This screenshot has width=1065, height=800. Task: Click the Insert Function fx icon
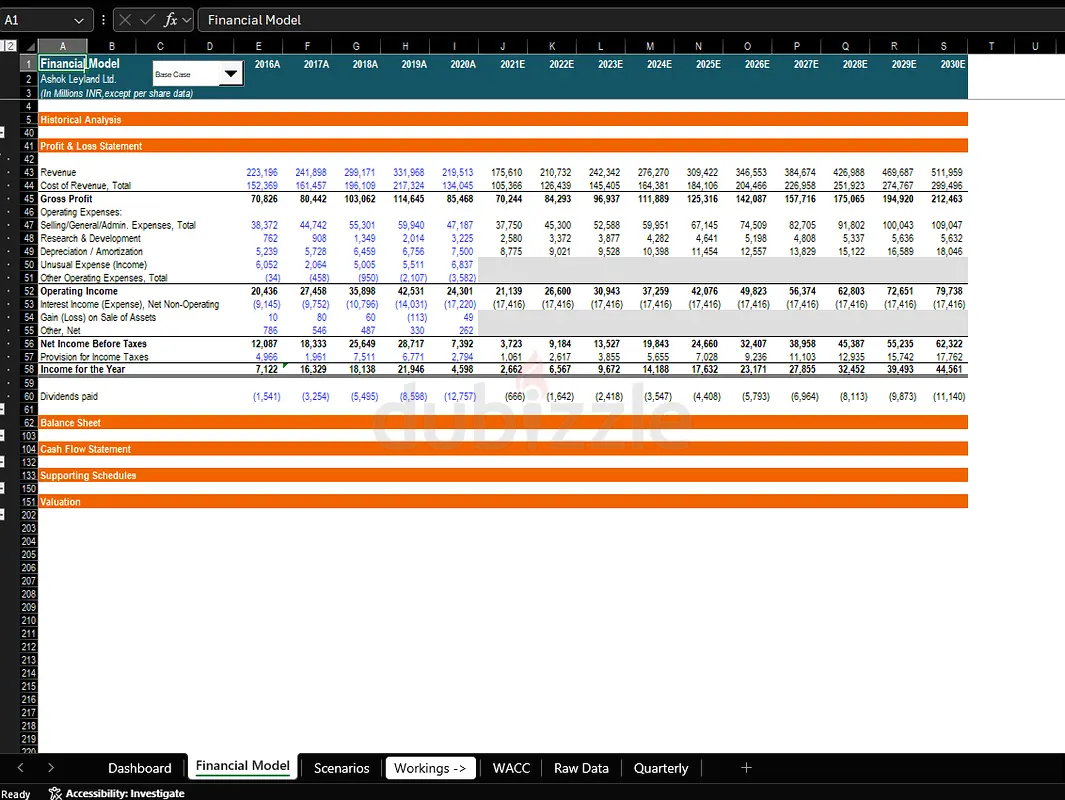pyautogui.click(x=171, y=20)
